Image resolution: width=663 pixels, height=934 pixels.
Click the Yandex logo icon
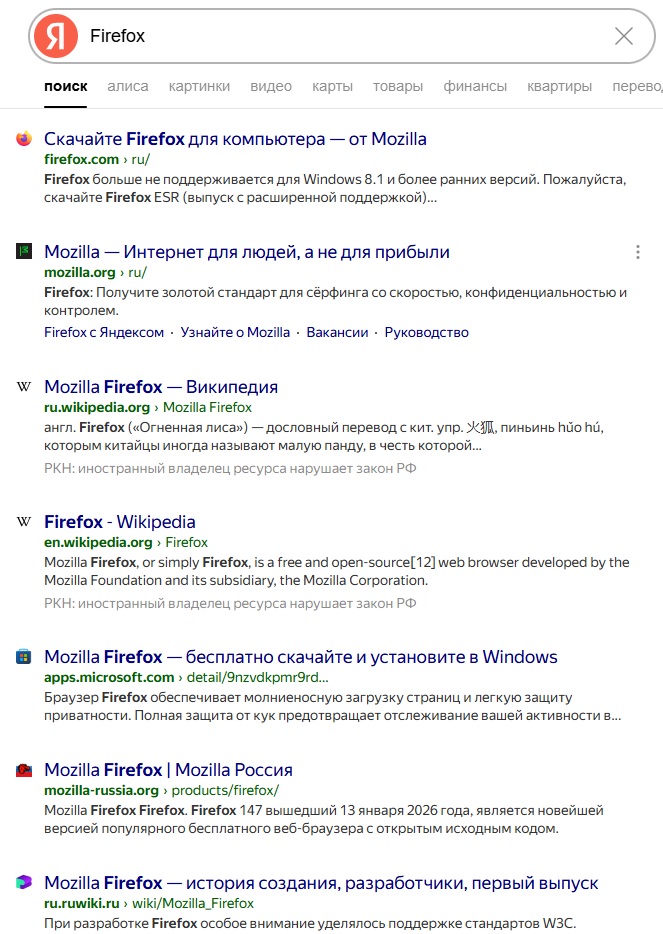point(56,36)
